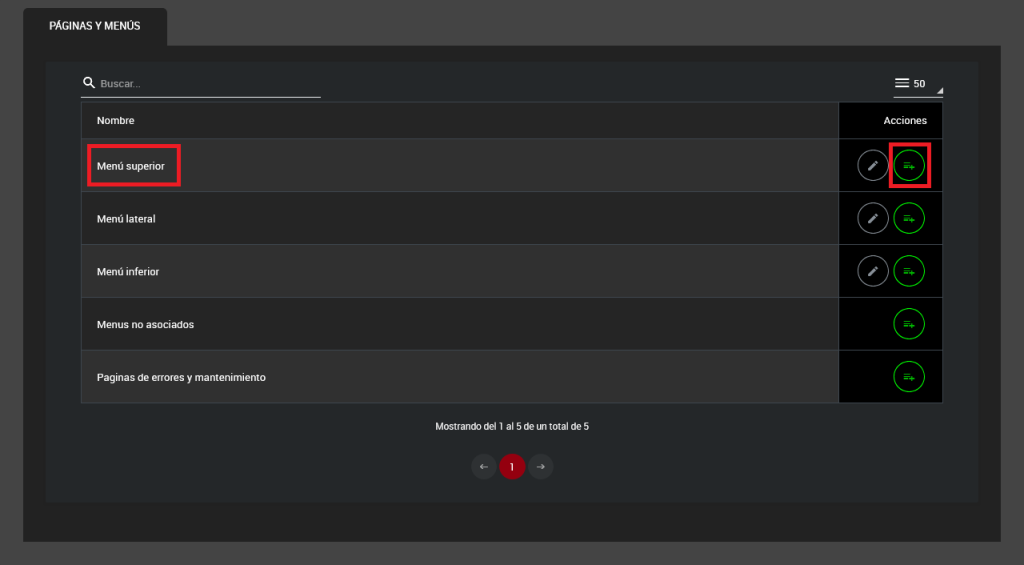Viewport: 1024px width, 565px height.
Task: Click the pencil icon for Menú inferior
Action: pyautogui.click(x=872, y=271)
